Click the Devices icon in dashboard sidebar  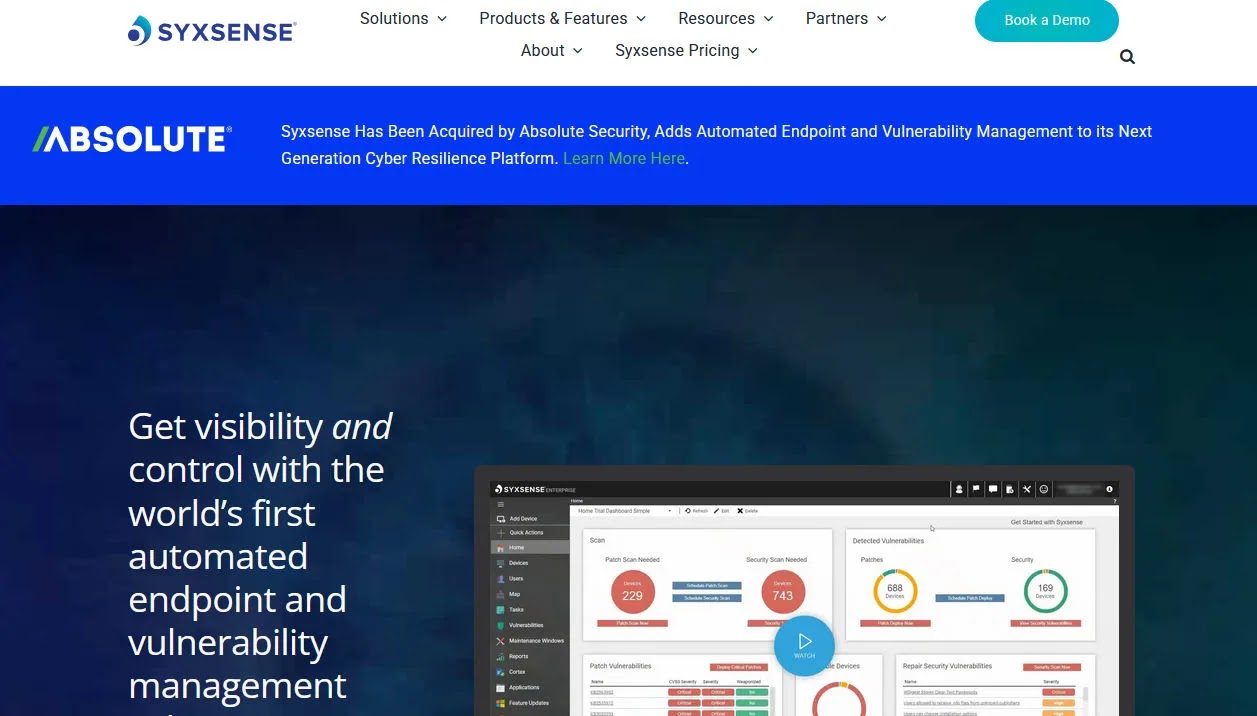click(501, 563)
